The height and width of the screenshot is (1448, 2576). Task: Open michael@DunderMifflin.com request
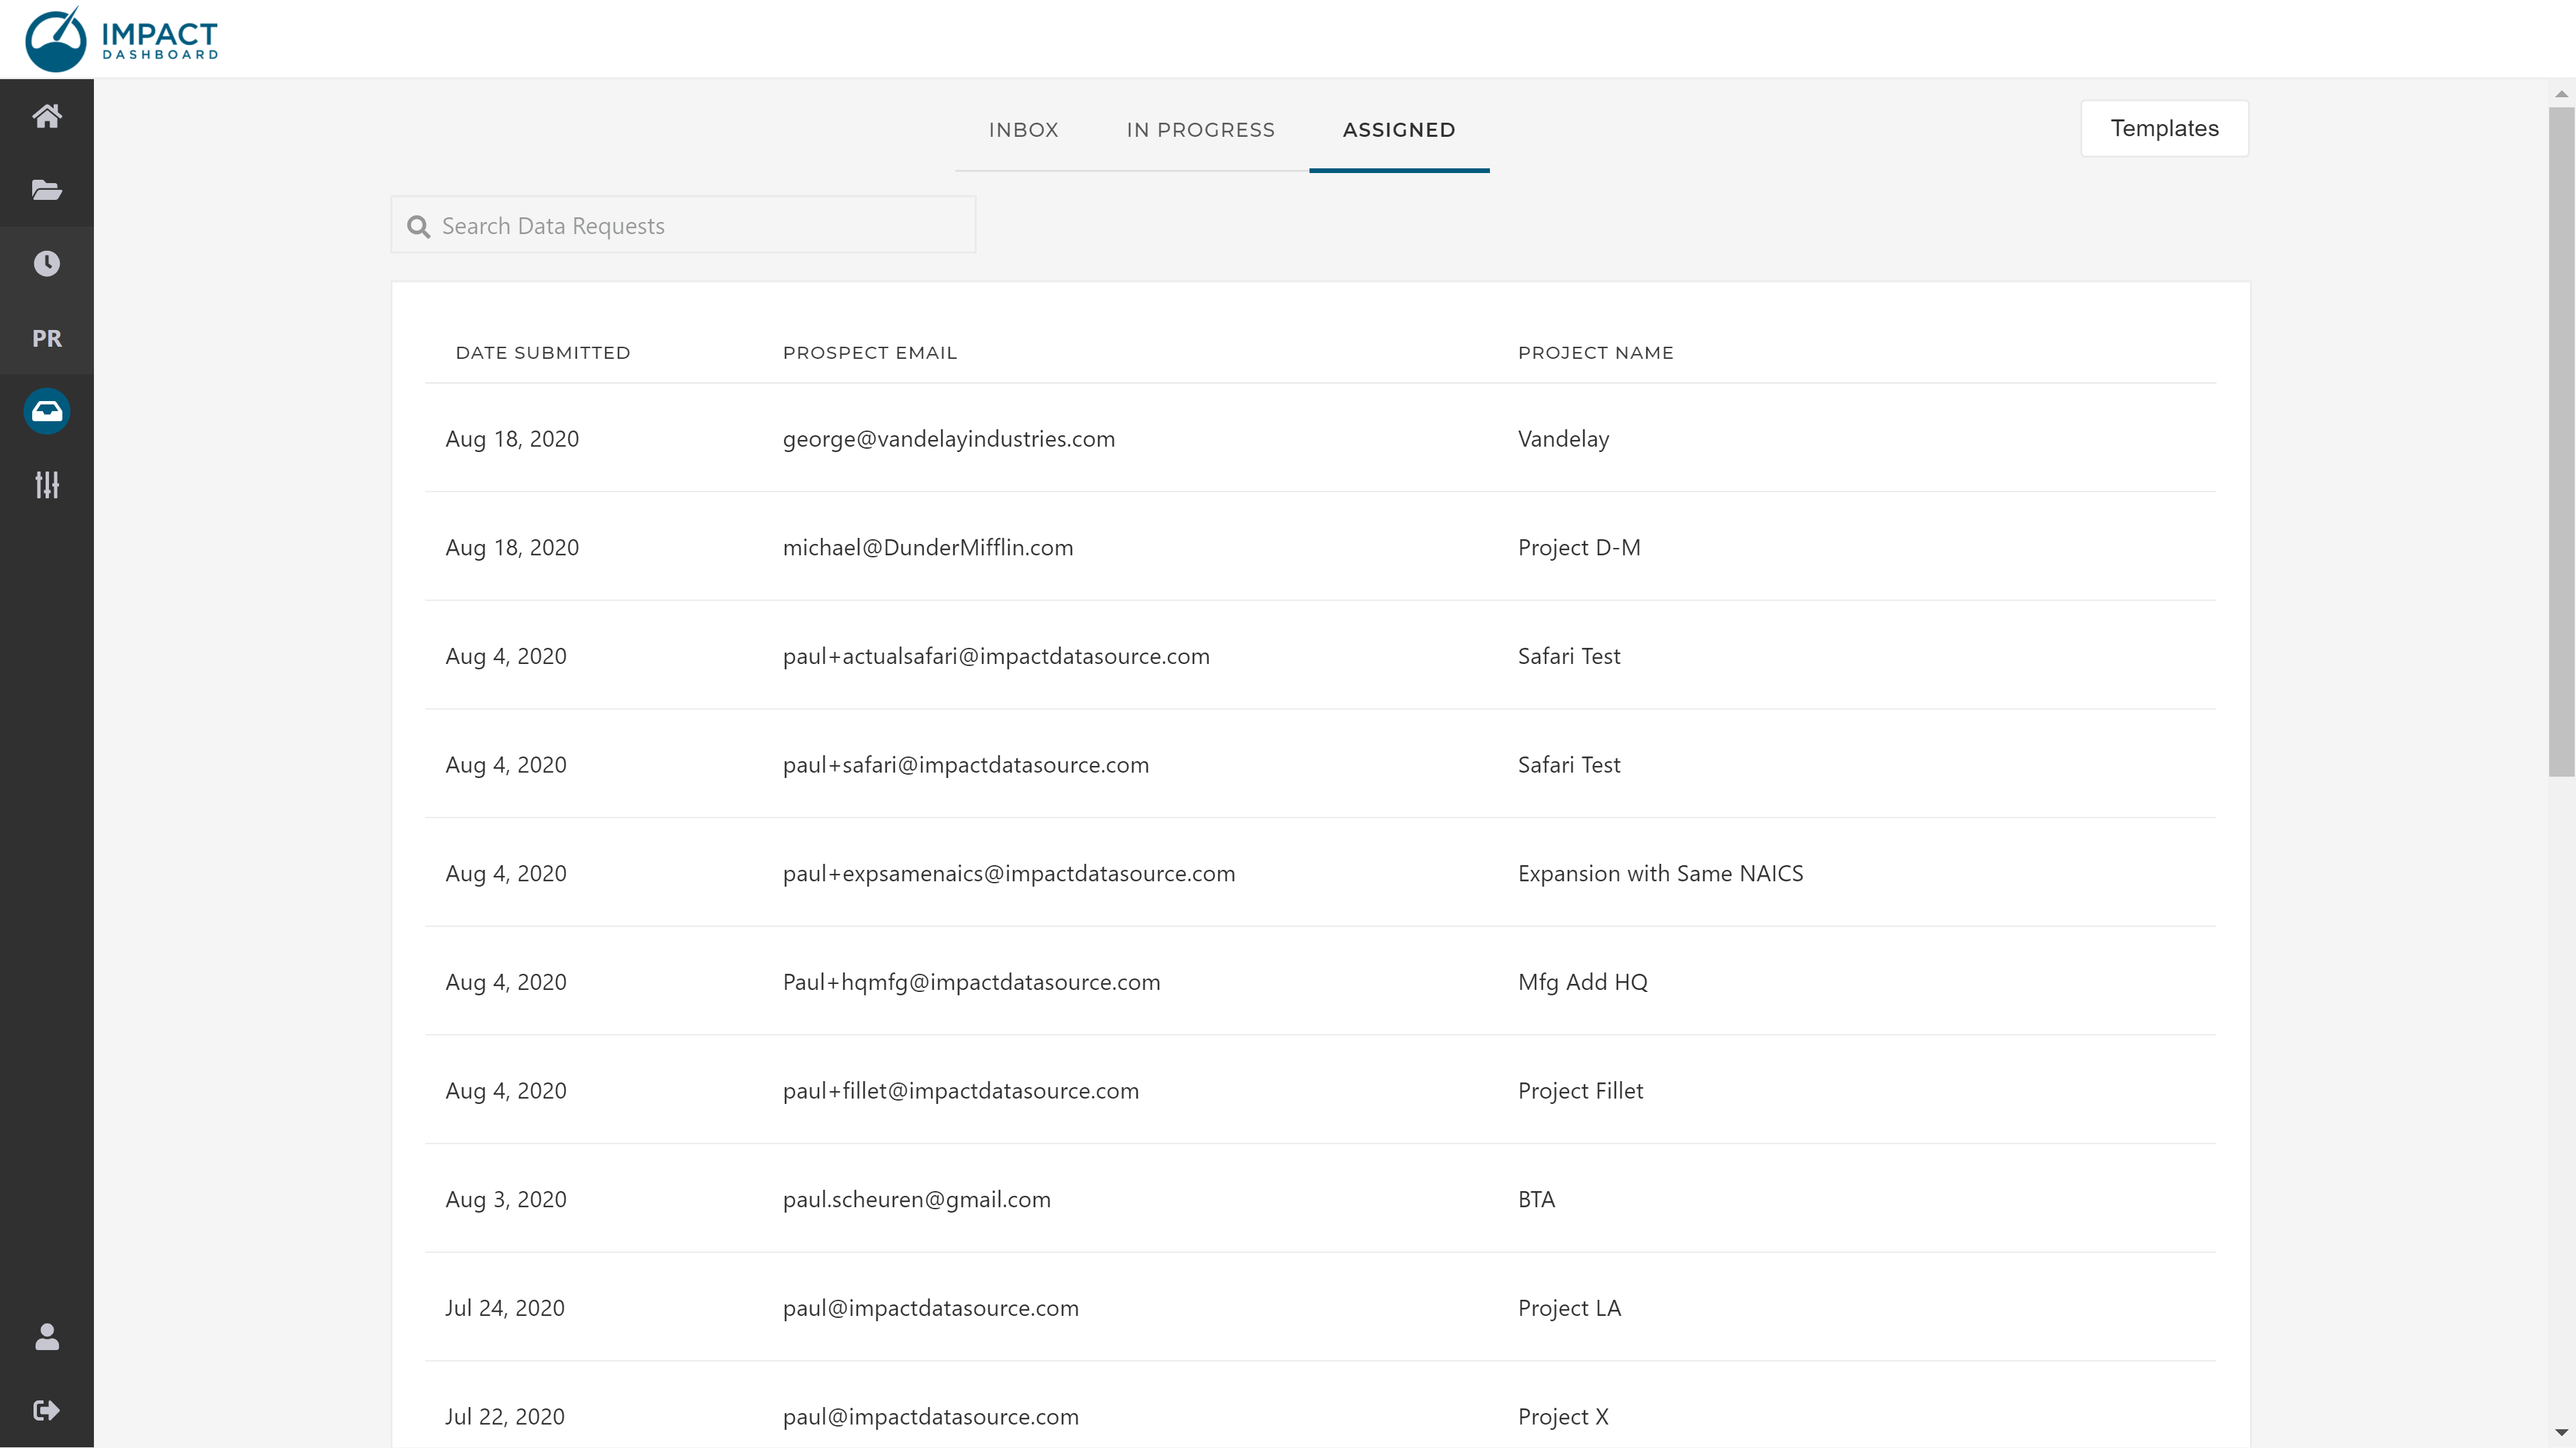pos(928,548)
